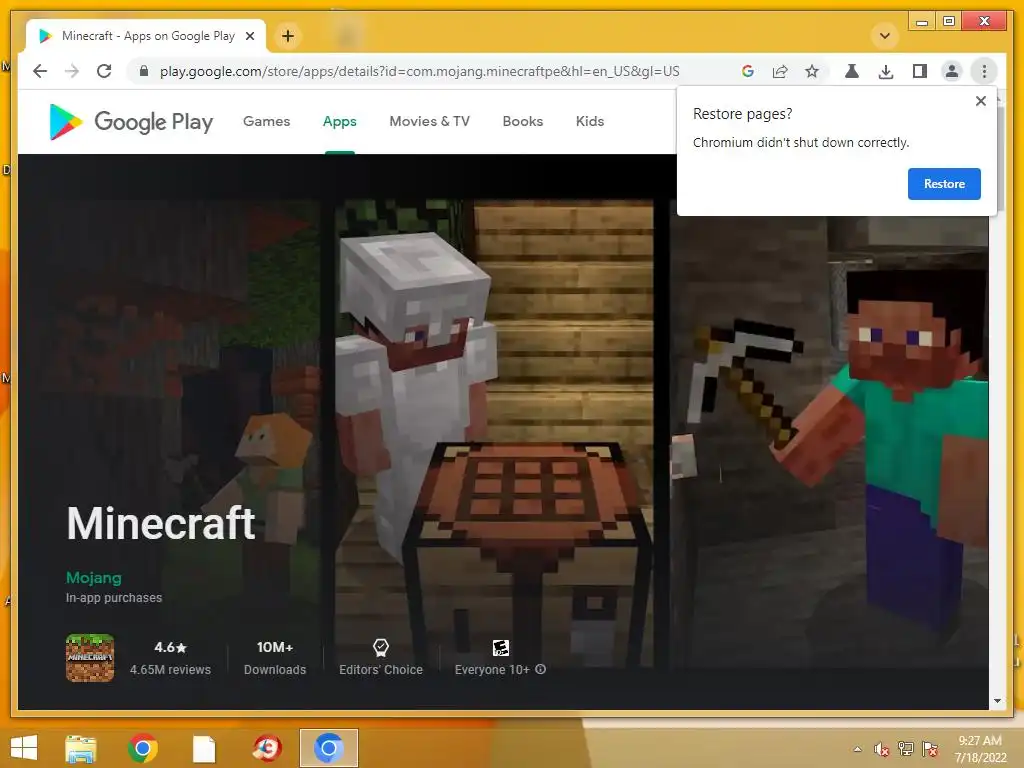Image resolution: width=1024 pixels, height=768 pixels.
Task: Bookmark this tab with the star icon
Action: 812,71
